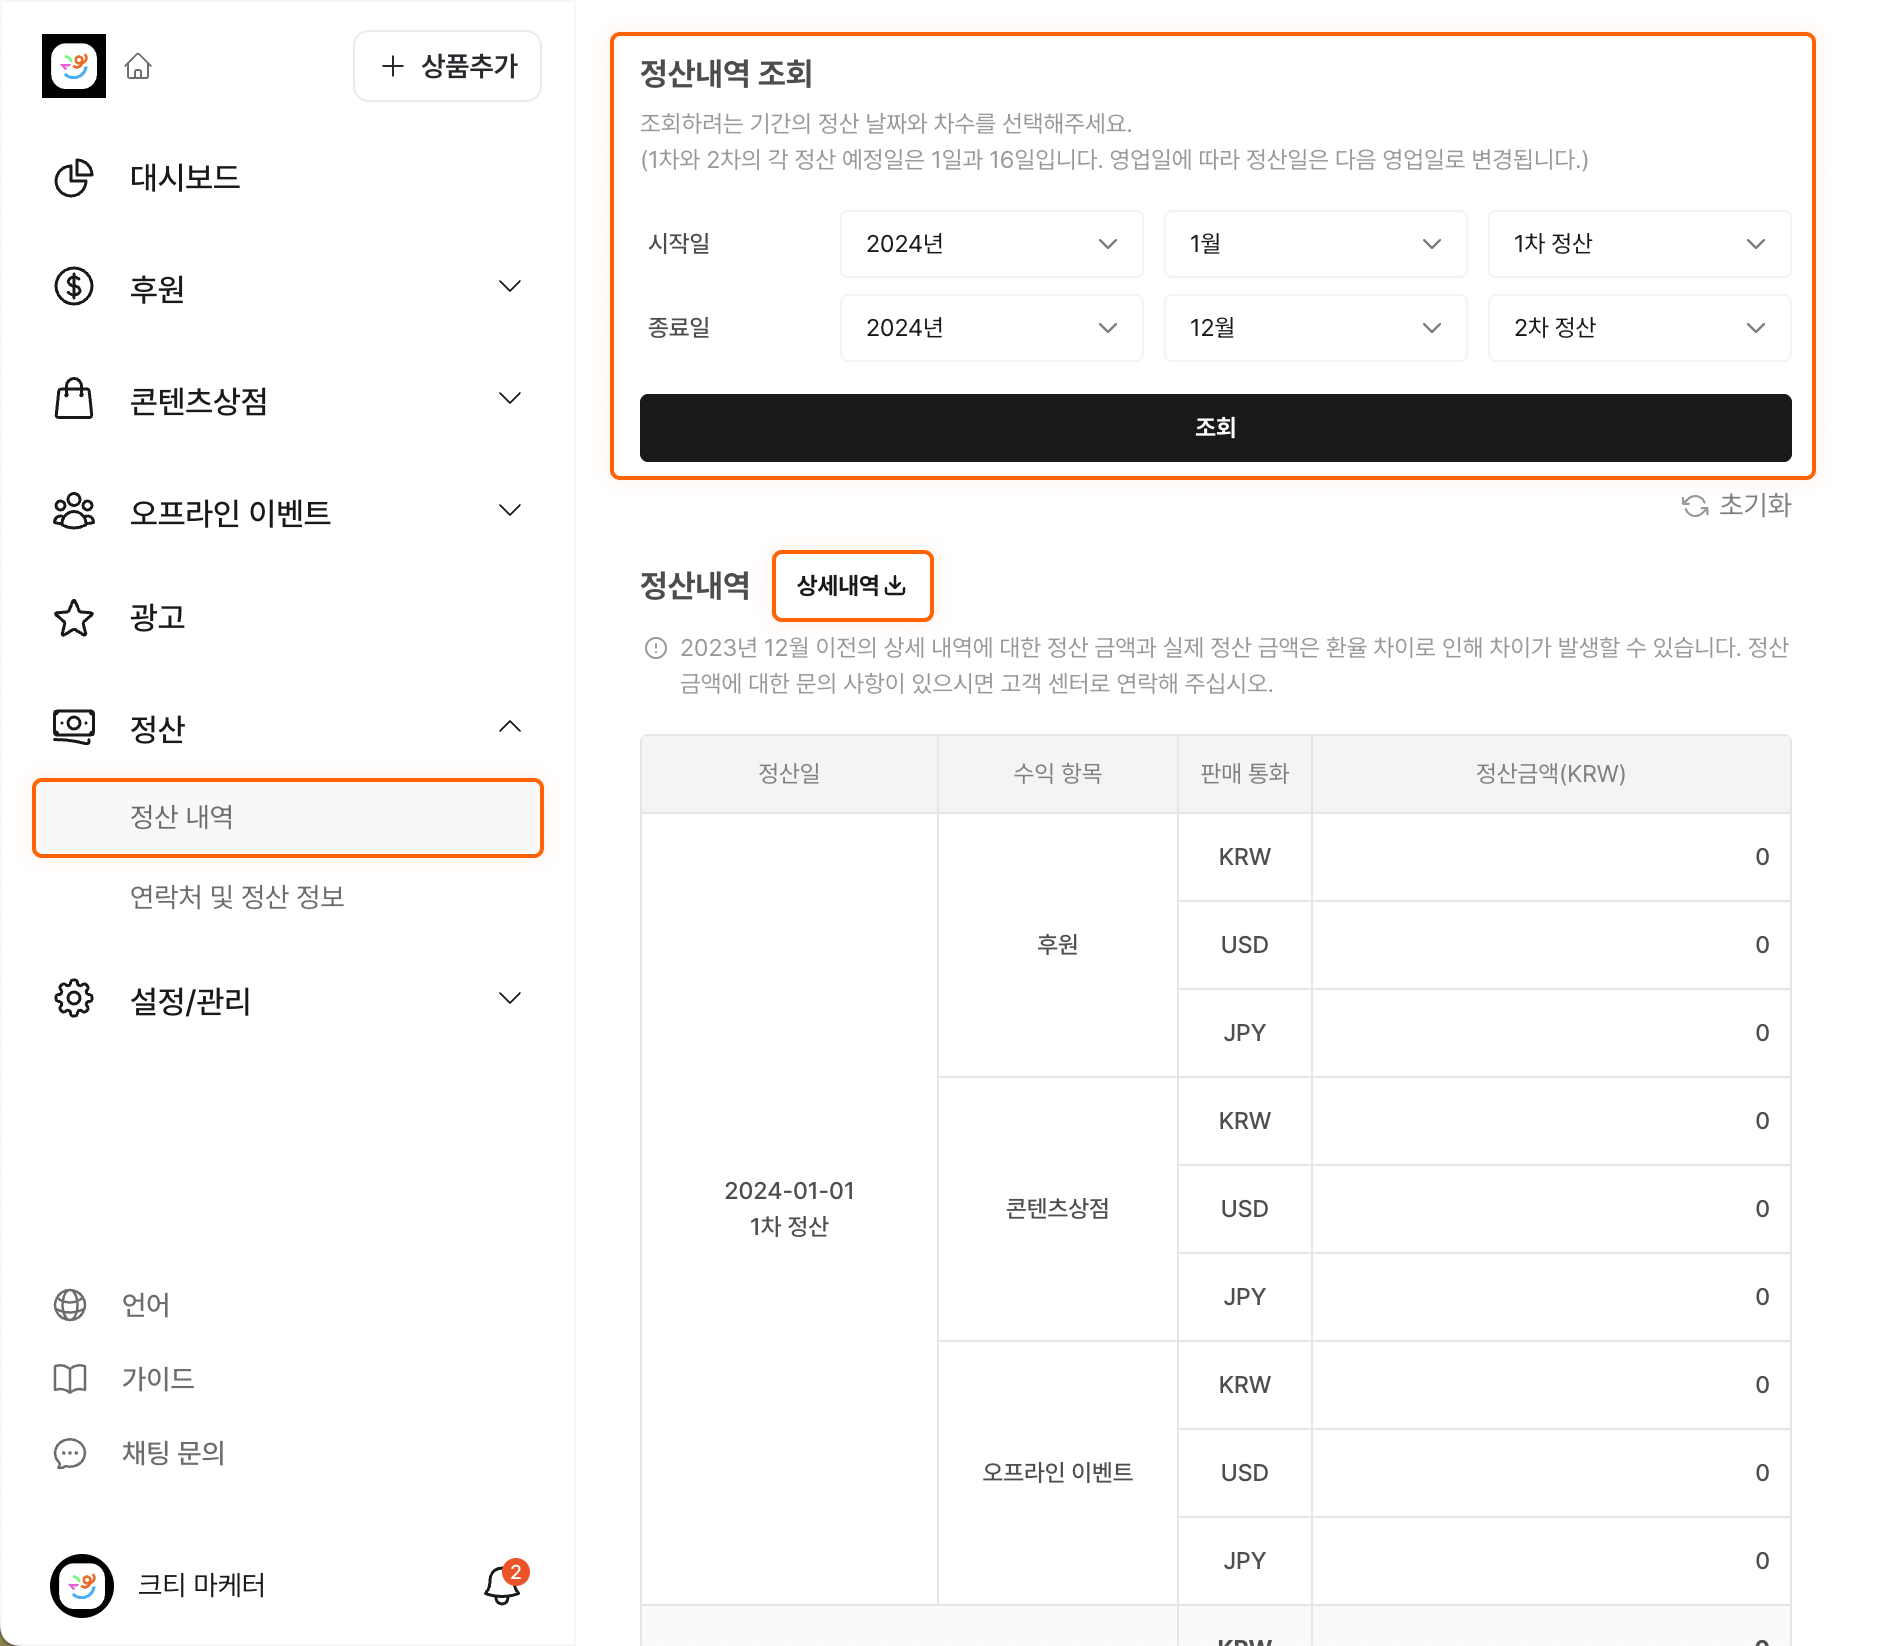Click the 후원 revenue item cell

coord(1057,945)
